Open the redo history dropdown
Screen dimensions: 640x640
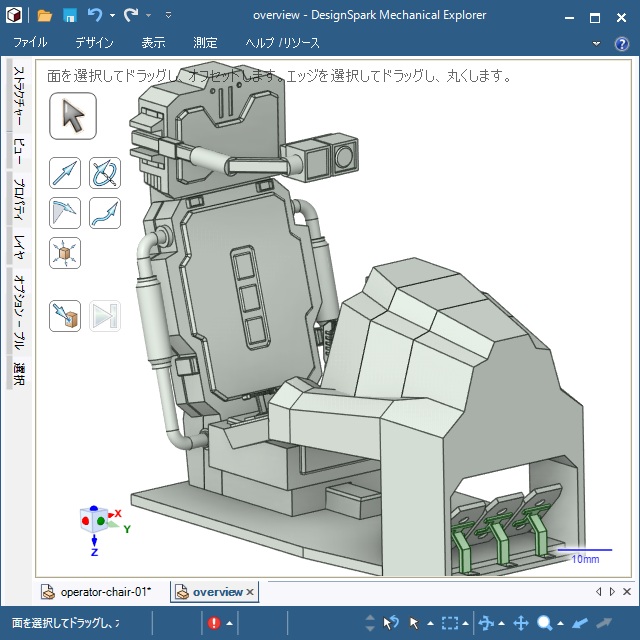(149, 16)
